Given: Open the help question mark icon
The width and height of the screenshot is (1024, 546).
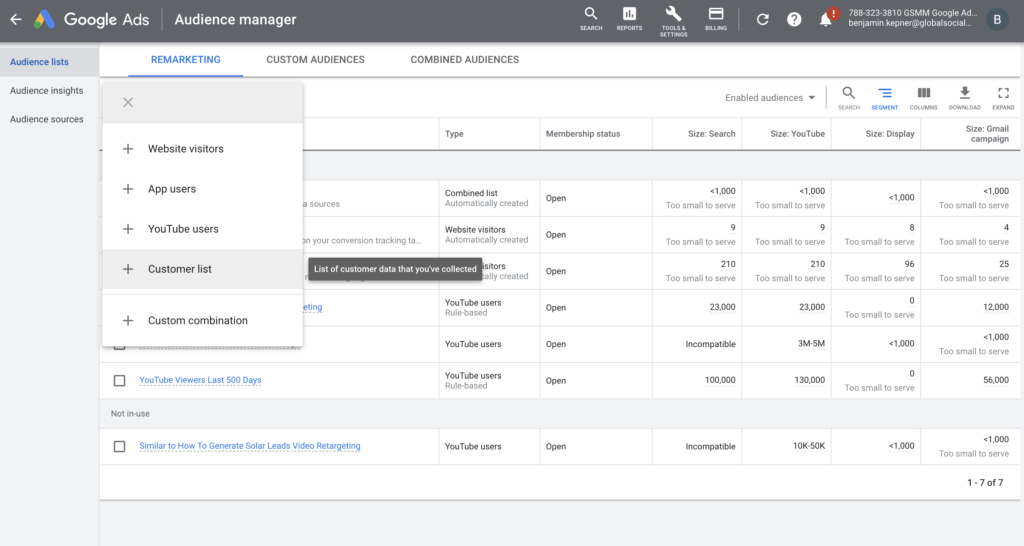Looking at the screenshot, I should 794,20.
